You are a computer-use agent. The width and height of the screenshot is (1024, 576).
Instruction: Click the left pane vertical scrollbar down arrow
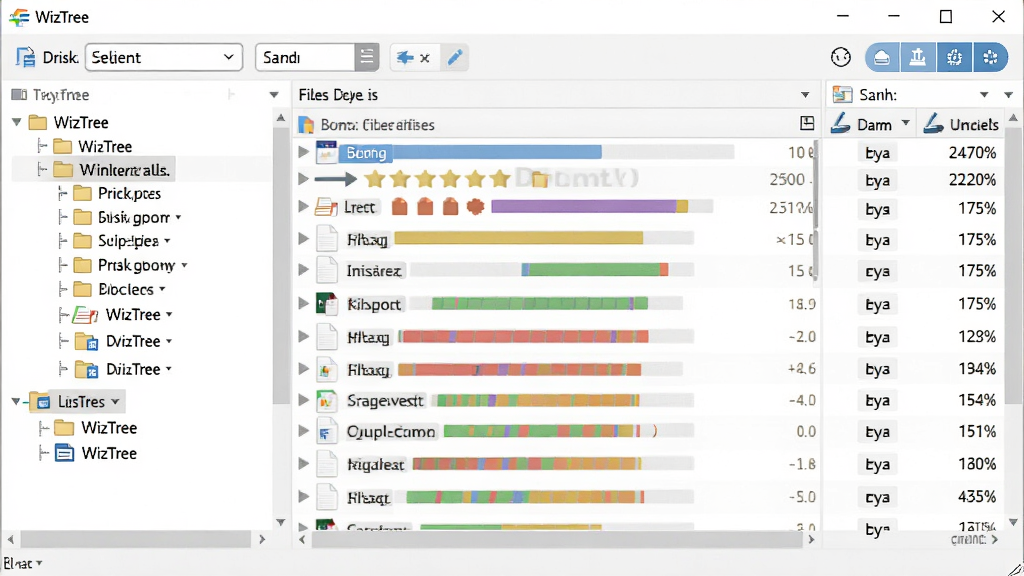[x=280, y=522]
